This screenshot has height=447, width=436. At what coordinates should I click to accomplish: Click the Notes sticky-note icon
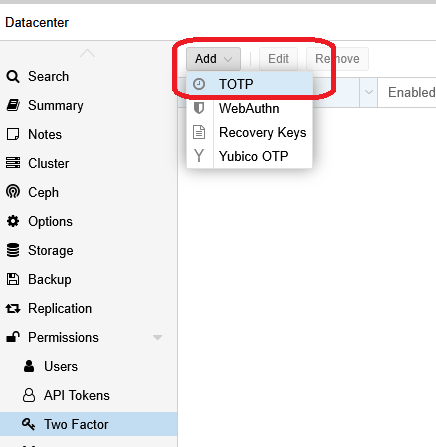[13, 134]
